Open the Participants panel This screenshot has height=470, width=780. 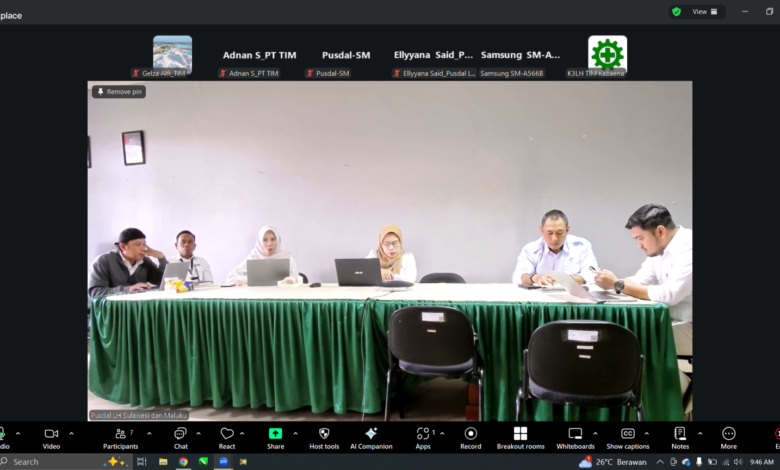121,436
